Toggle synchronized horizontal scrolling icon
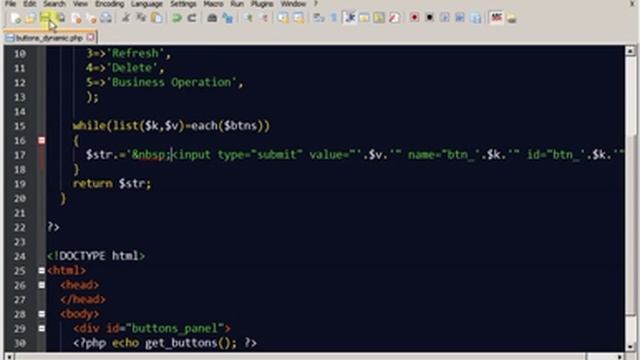Image resolution: width=640 pixels, height=360 pixels. tap(298, 18)
